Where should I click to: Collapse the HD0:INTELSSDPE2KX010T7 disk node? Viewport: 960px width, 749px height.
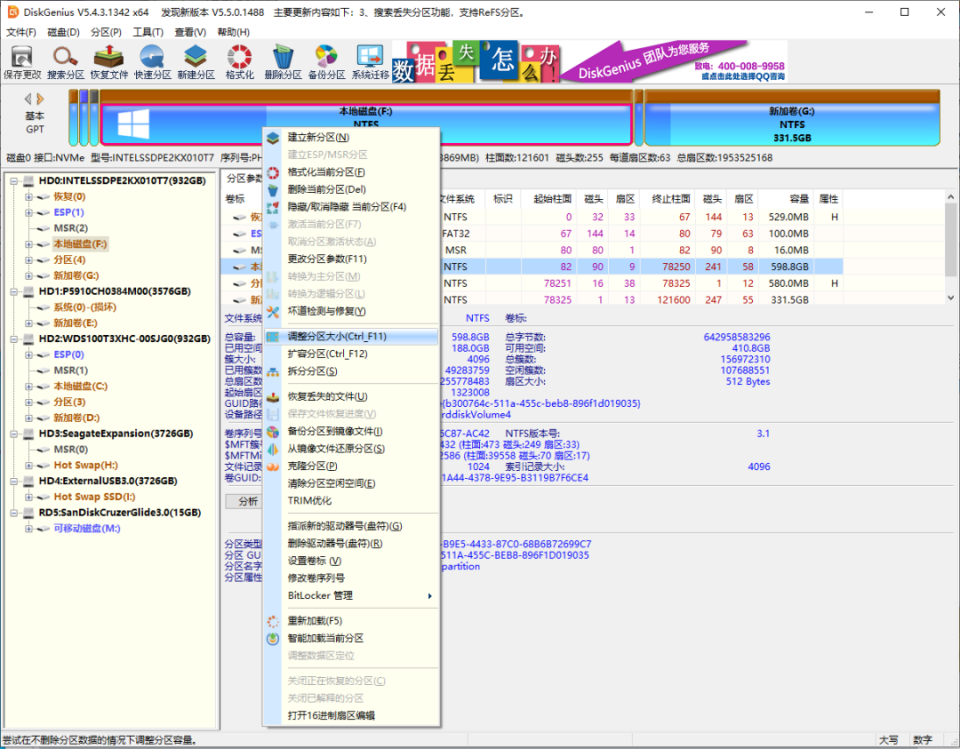tap(15, 181)
